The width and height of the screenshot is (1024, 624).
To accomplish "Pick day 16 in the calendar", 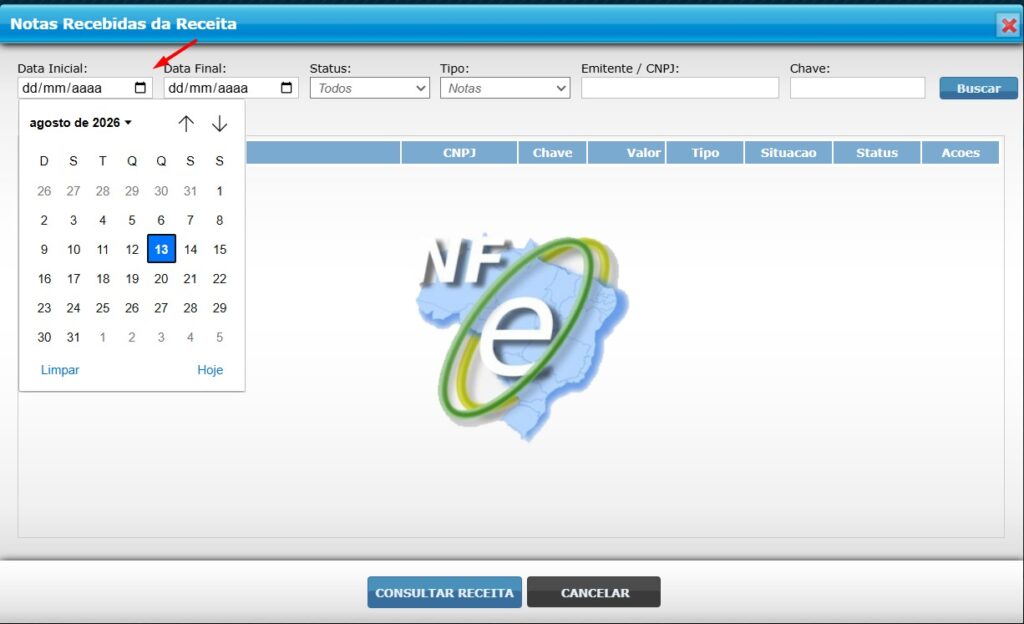I will point(44,279).
